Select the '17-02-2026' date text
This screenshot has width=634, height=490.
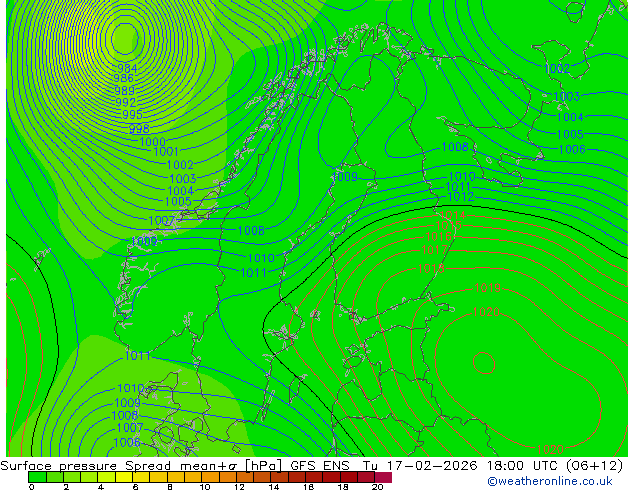[432, 466]
